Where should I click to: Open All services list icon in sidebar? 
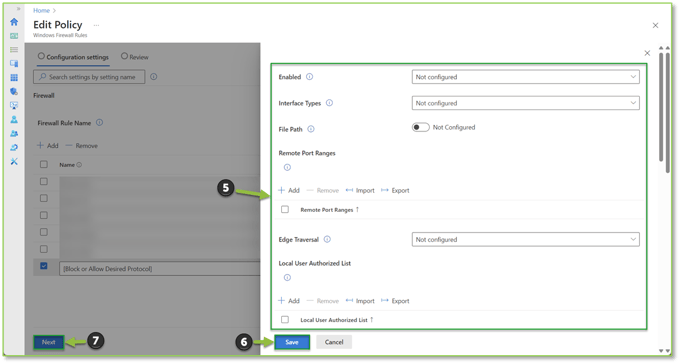(14, 50)
